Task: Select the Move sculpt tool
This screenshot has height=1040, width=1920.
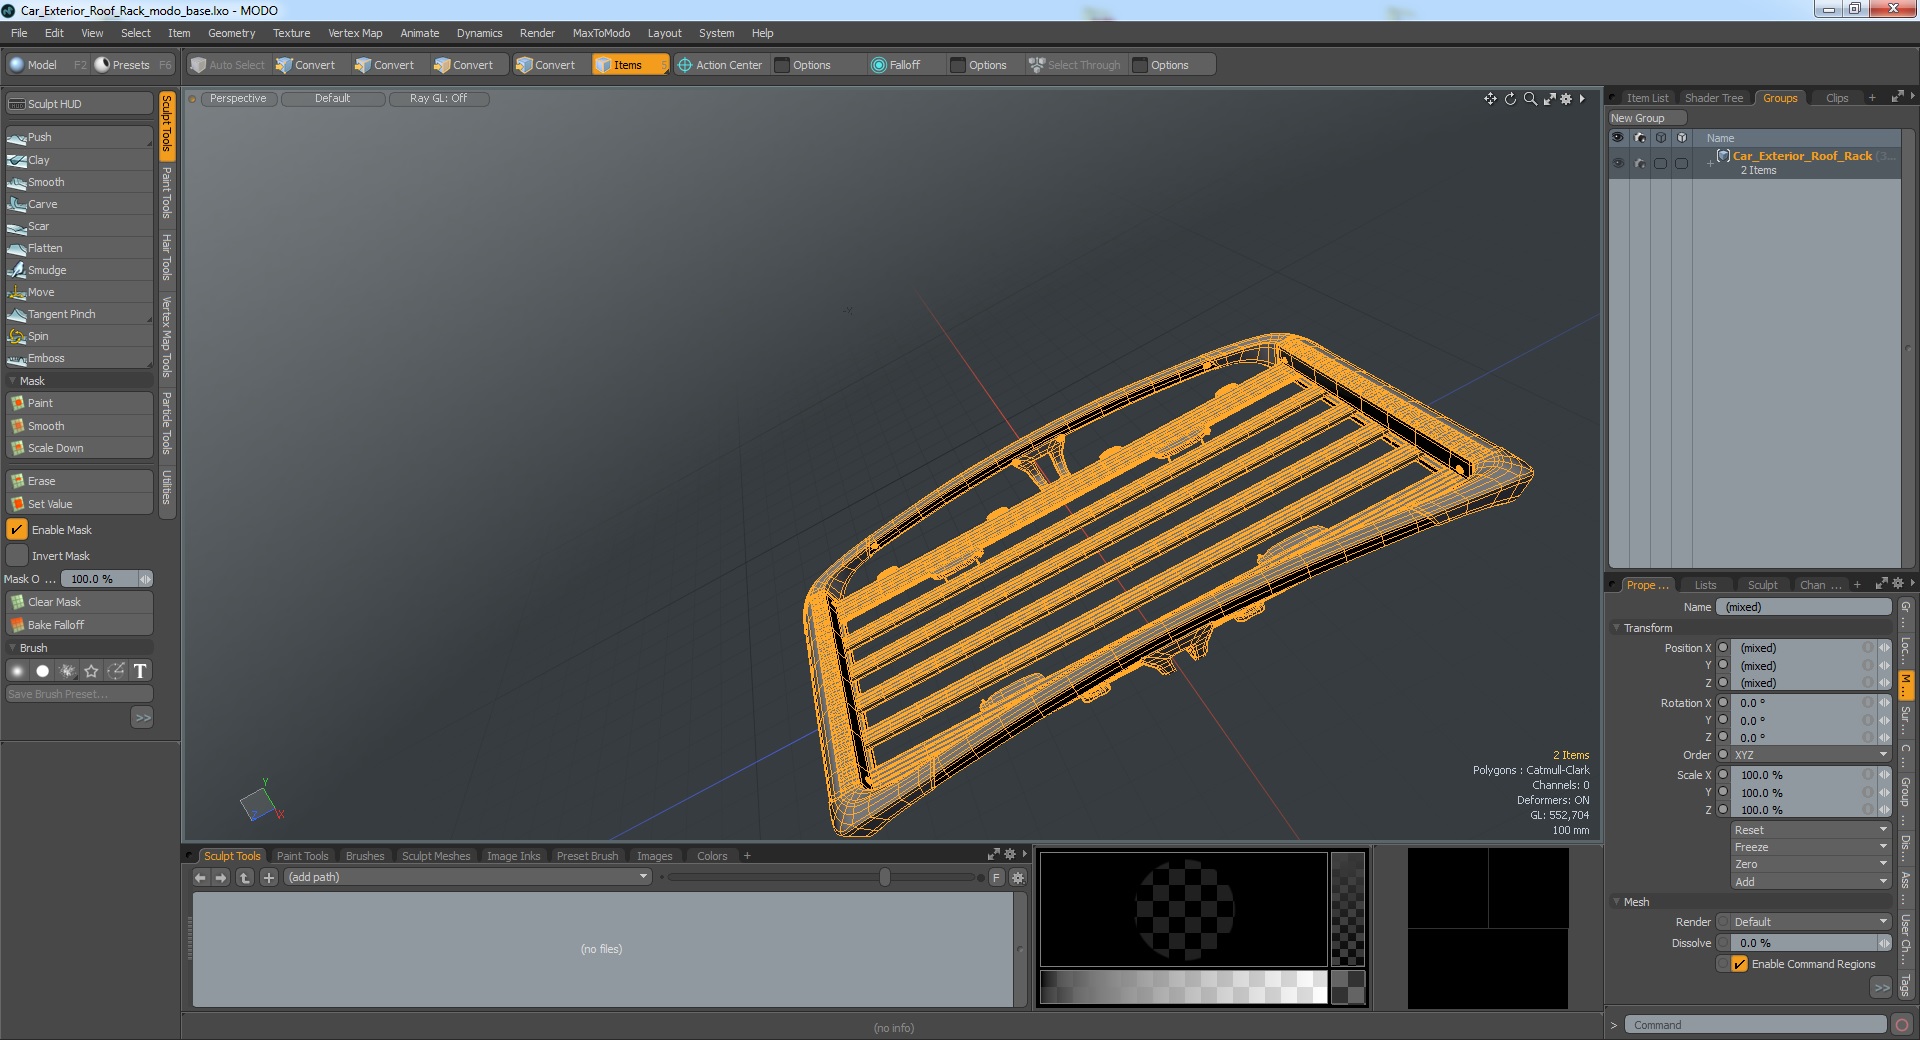Action: coord(79,292)
